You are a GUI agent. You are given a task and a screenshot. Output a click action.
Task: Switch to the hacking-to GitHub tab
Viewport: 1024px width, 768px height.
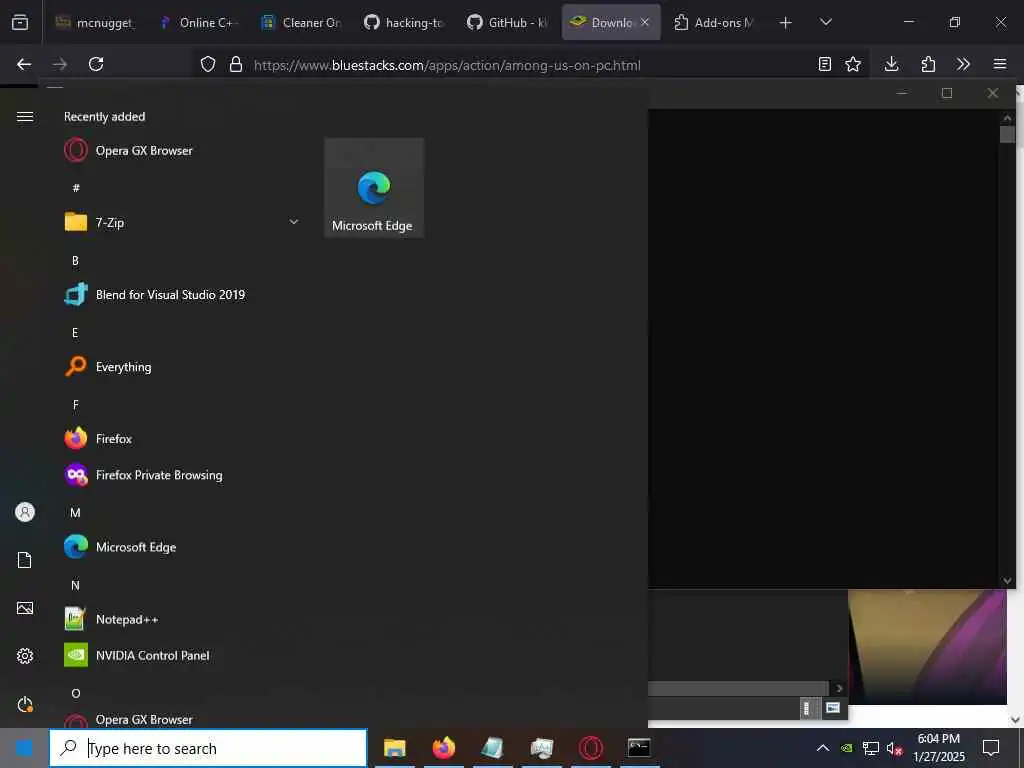pos(404,23)
